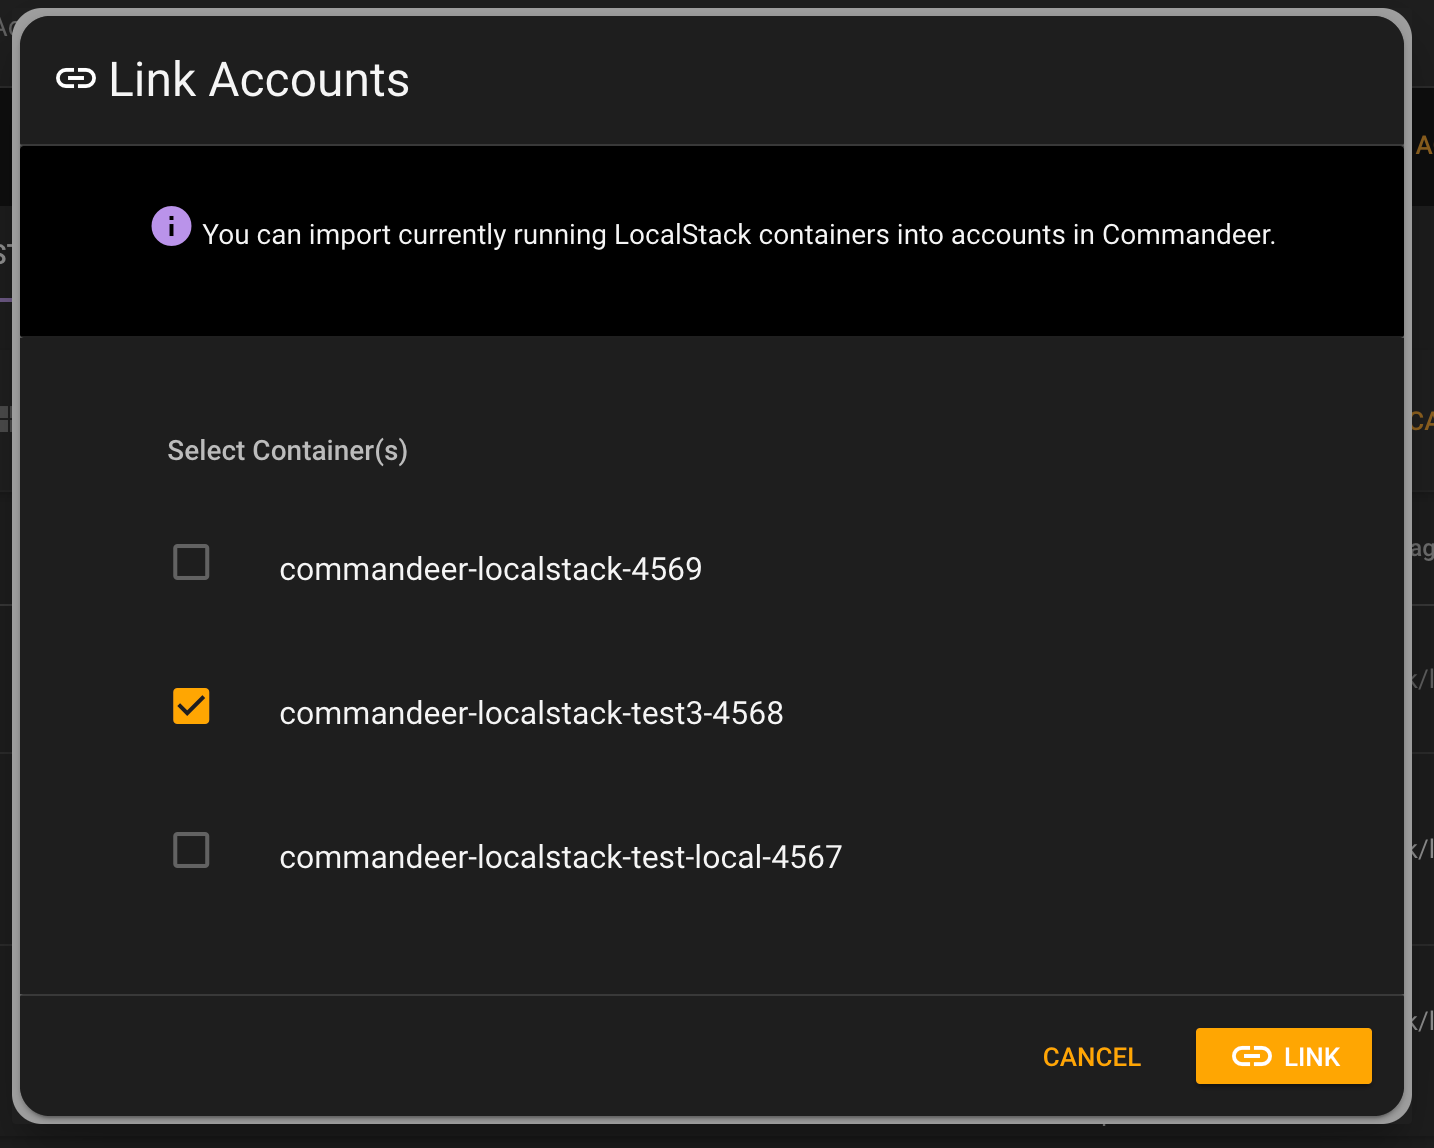Click the Link Accounts dialog title
1434x1148 pixels.
[259, 79]
